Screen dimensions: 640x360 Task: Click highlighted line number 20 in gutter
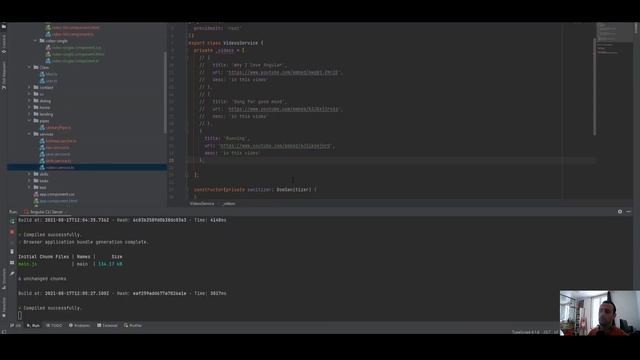tap(171, 160)
